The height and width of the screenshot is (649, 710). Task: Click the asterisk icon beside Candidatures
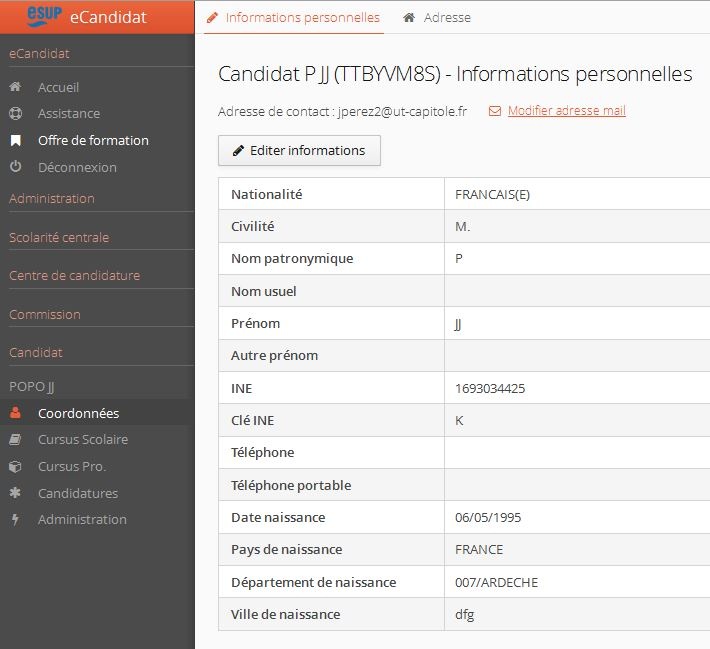click(x=15, y=493)
